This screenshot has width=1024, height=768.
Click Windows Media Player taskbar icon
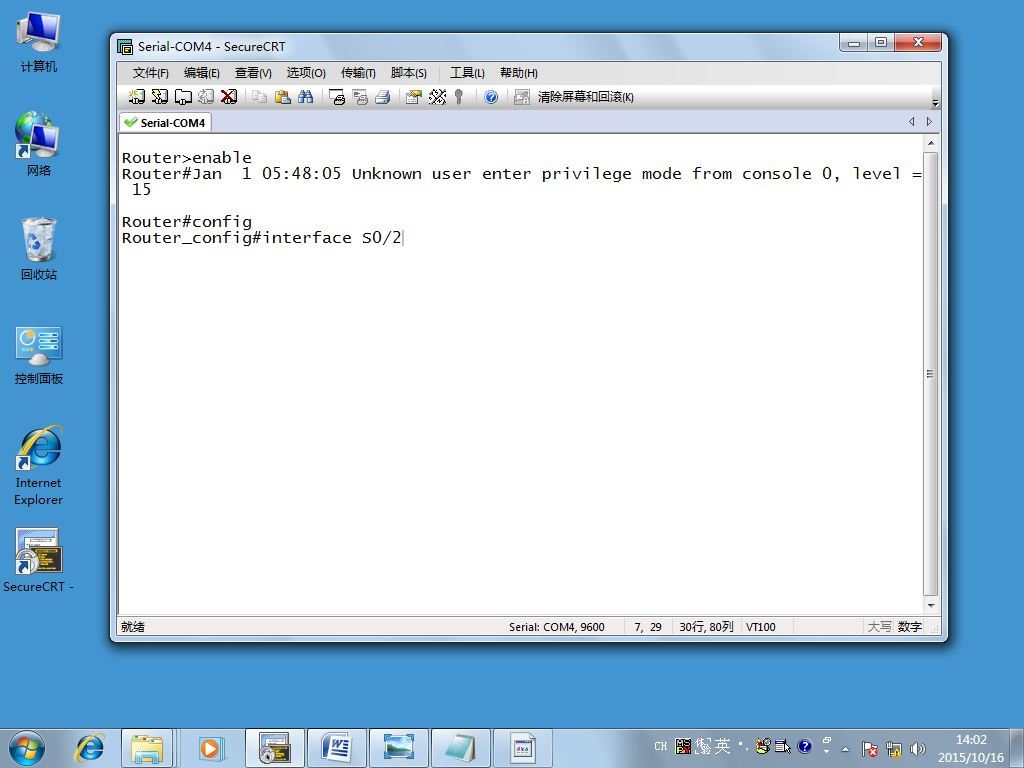coord(210,748)
